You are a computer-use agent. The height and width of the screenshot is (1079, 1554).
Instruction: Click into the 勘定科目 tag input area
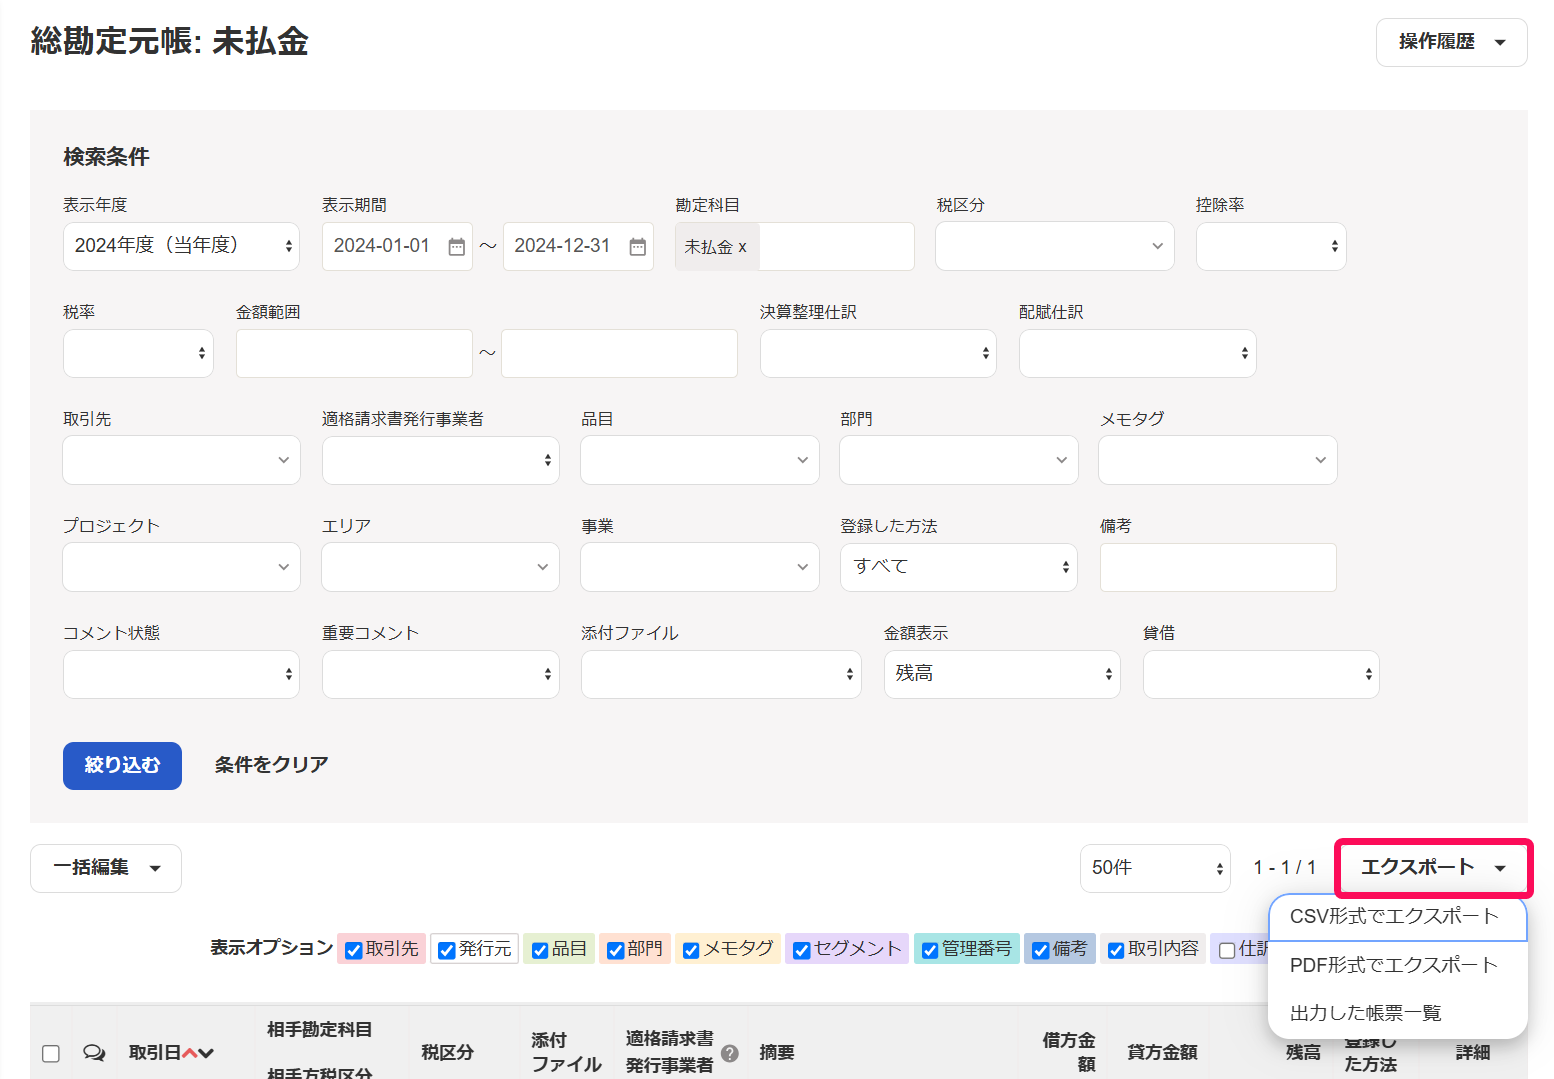pos(836,246)
